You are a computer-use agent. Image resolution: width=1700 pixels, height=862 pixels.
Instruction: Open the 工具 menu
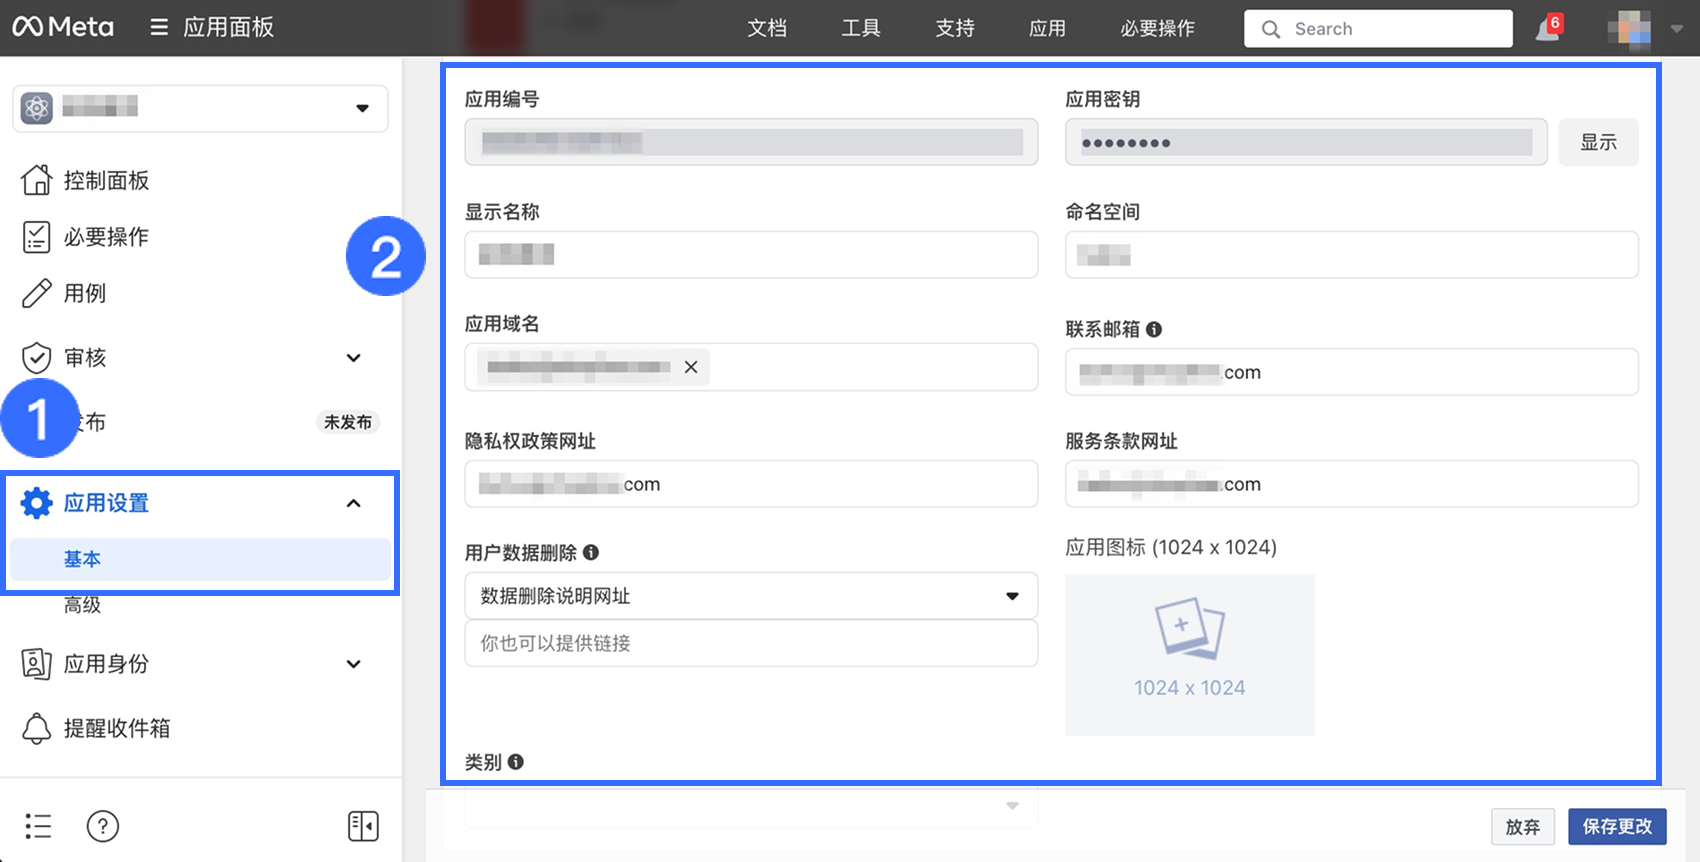(861, 28)
